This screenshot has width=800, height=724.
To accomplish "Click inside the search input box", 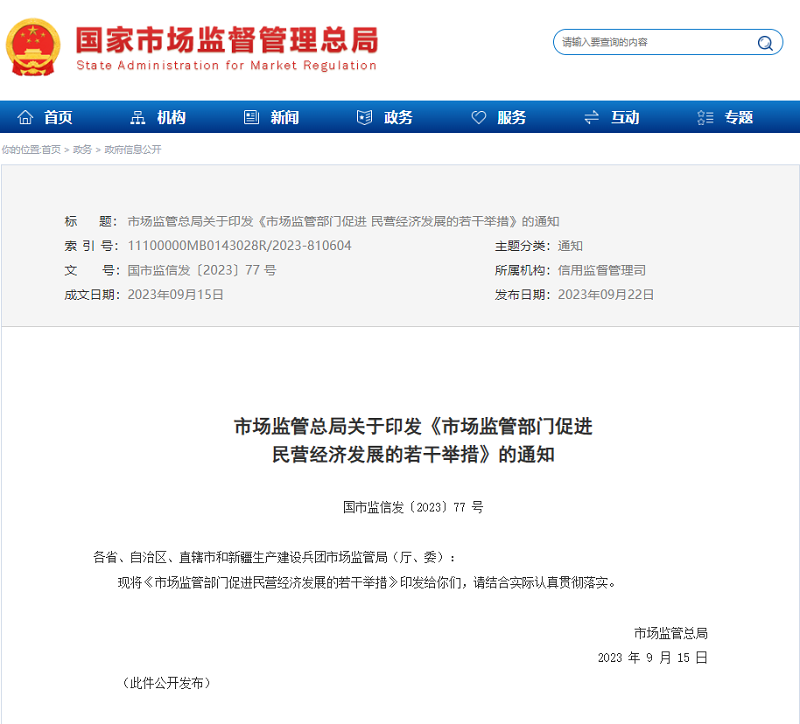I will 650,42.
